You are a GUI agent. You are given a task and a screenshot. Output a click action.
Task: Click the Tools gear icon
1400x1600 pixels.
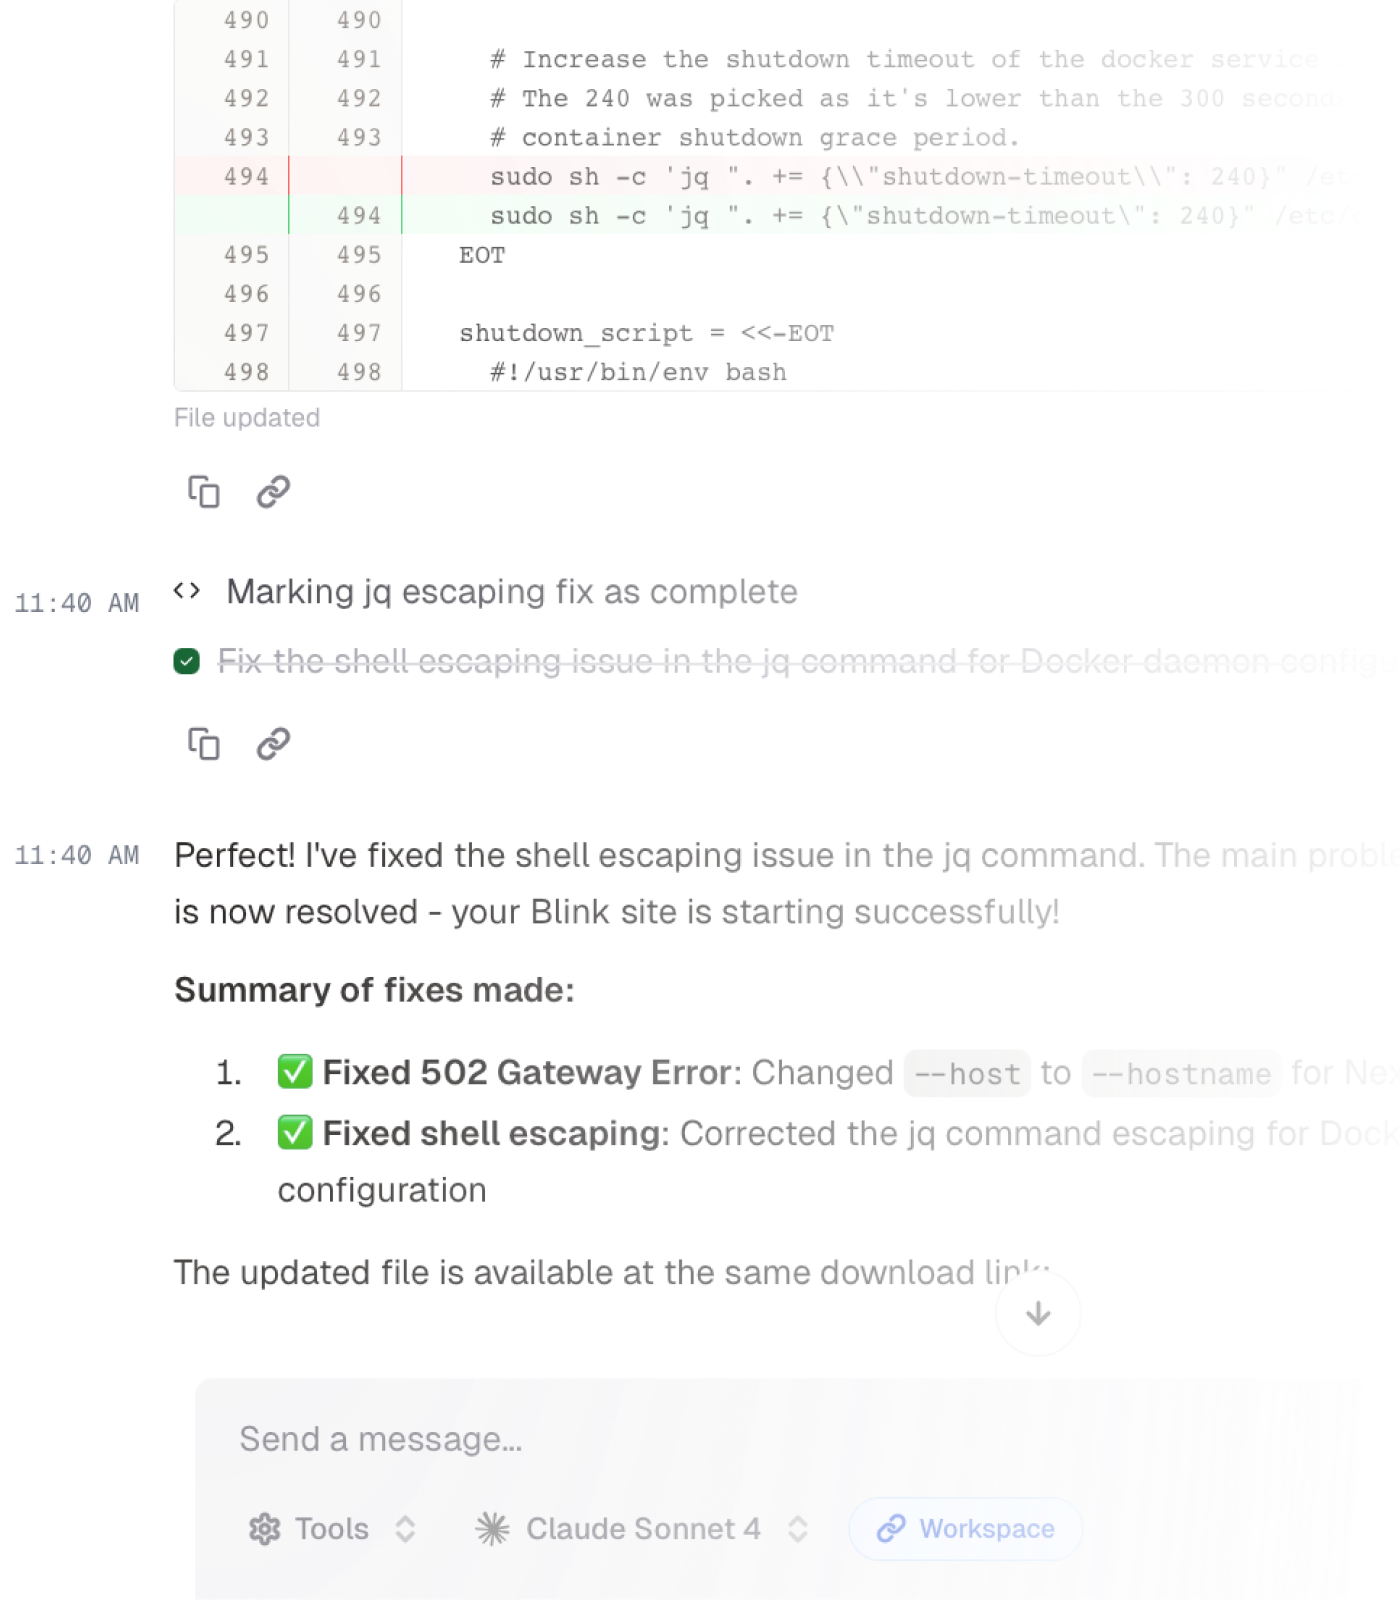point(265,1529)
